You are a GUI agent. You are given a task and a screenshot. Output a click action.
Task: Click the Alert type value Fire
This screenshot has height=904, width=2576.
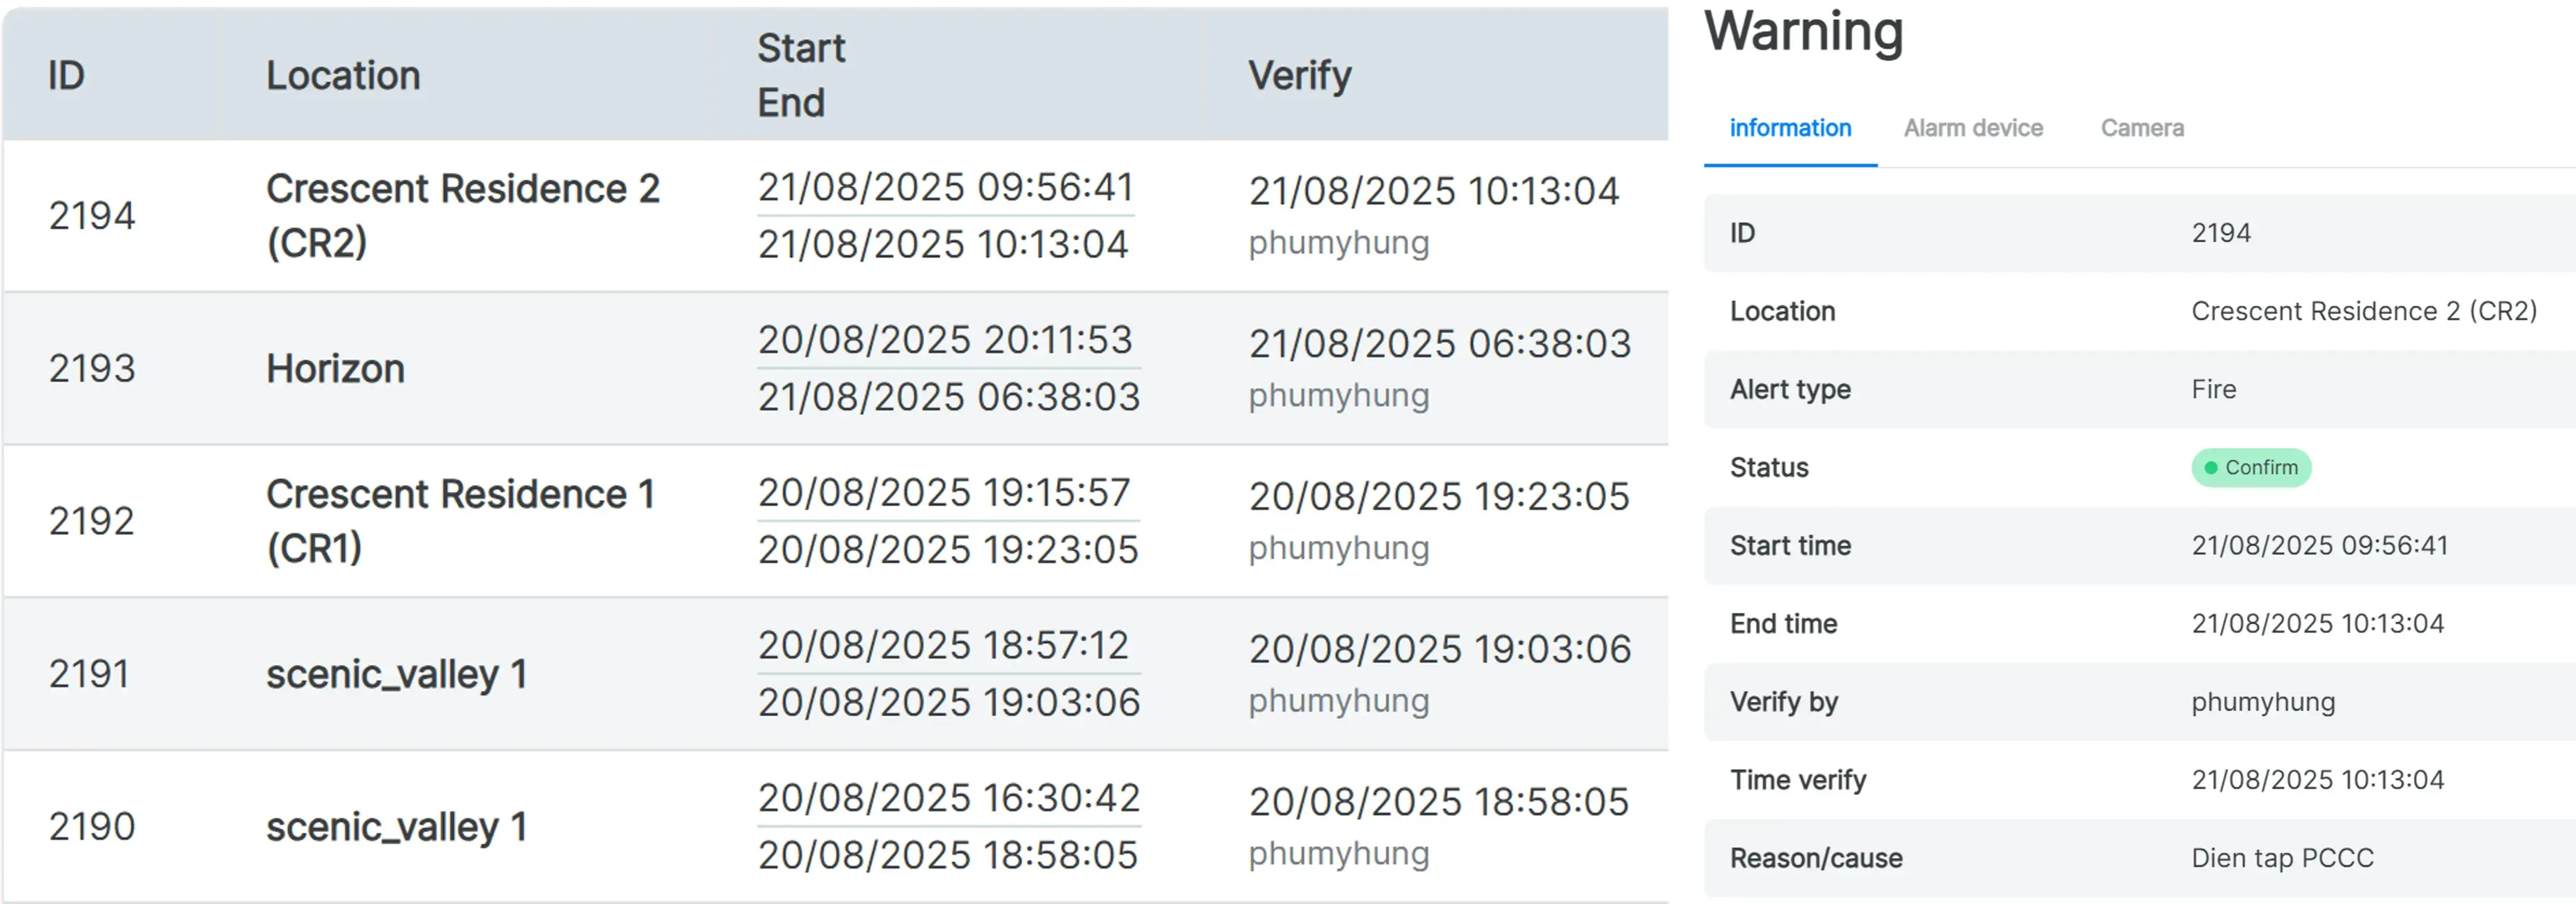(x=2213, y=389)
